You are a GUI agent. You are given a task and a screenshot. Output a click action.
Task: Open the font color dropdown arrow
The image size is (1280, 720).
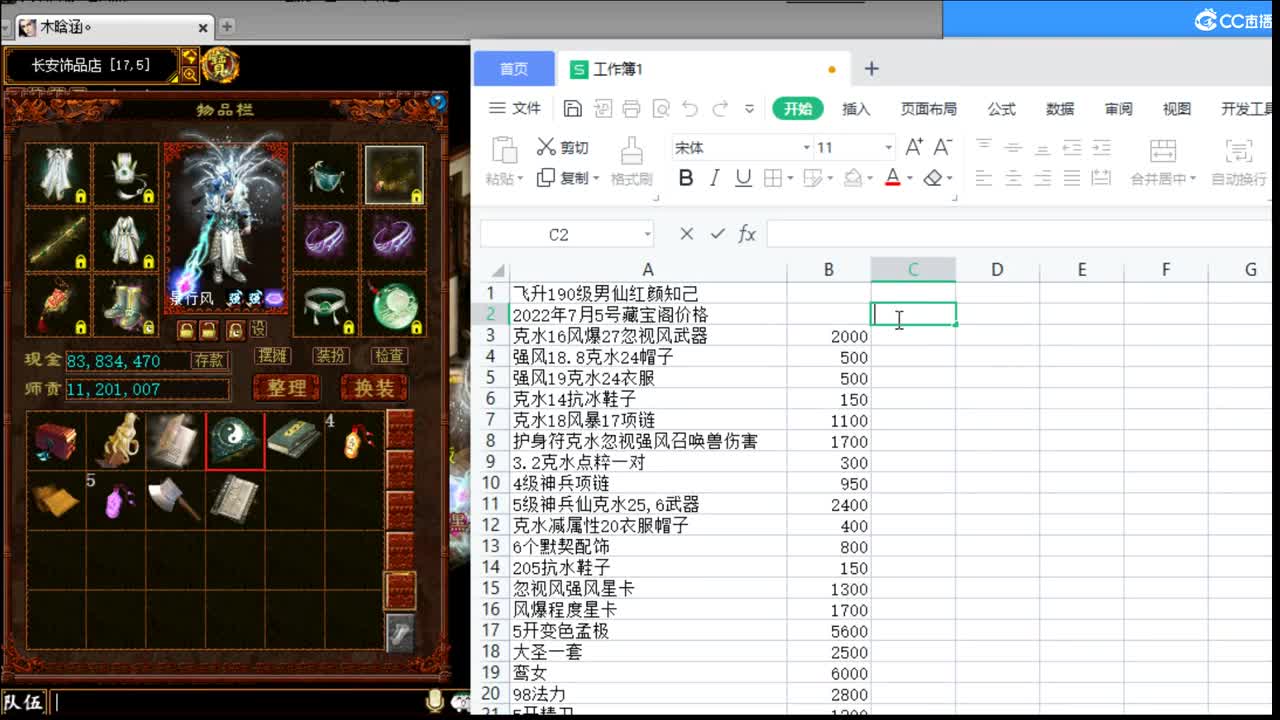(x=910, y=179)
